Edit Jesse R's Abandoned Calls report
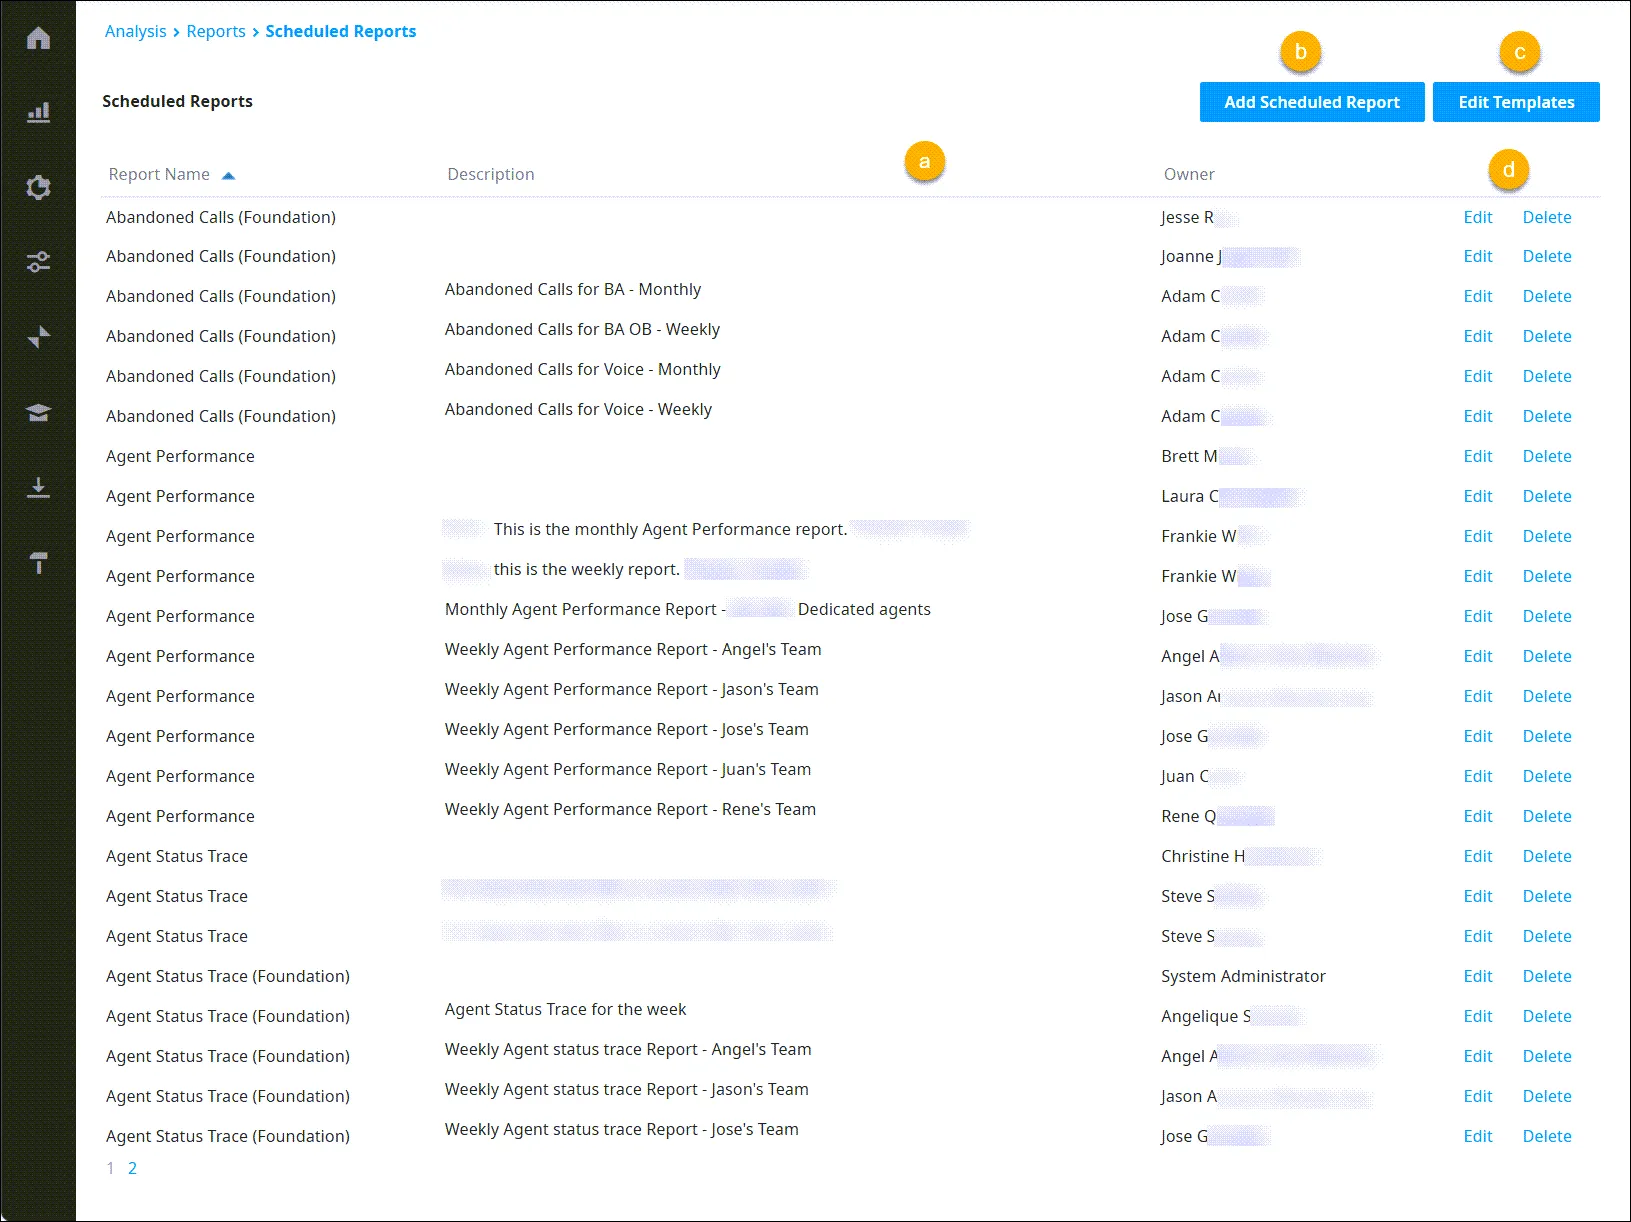1631x1222 pixels. 1477,217
